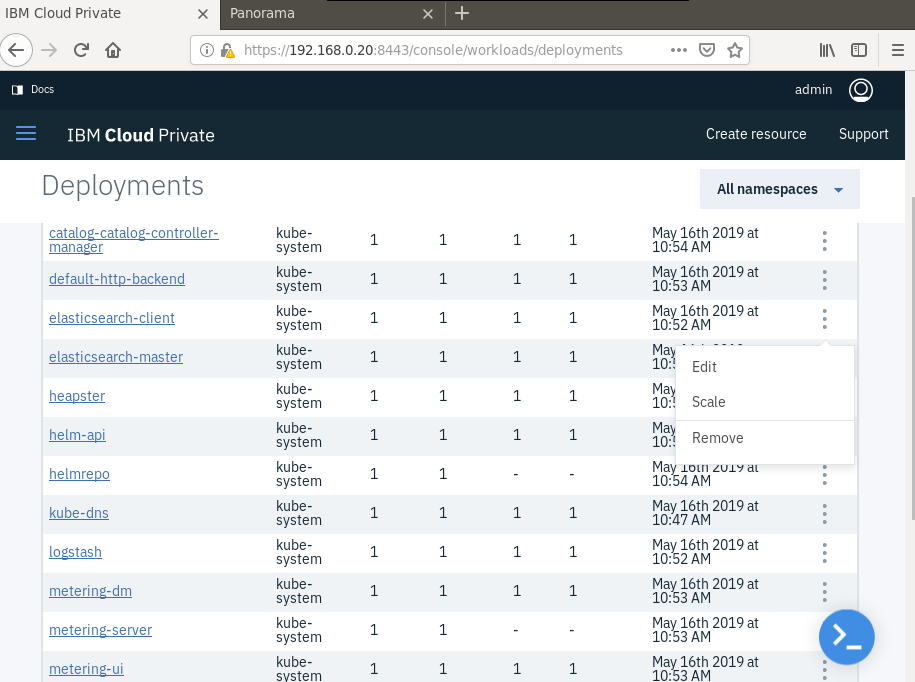Click actions menu for elasticsearch-client row
Screen dimensions: 915x682
(x=825, y=319)
